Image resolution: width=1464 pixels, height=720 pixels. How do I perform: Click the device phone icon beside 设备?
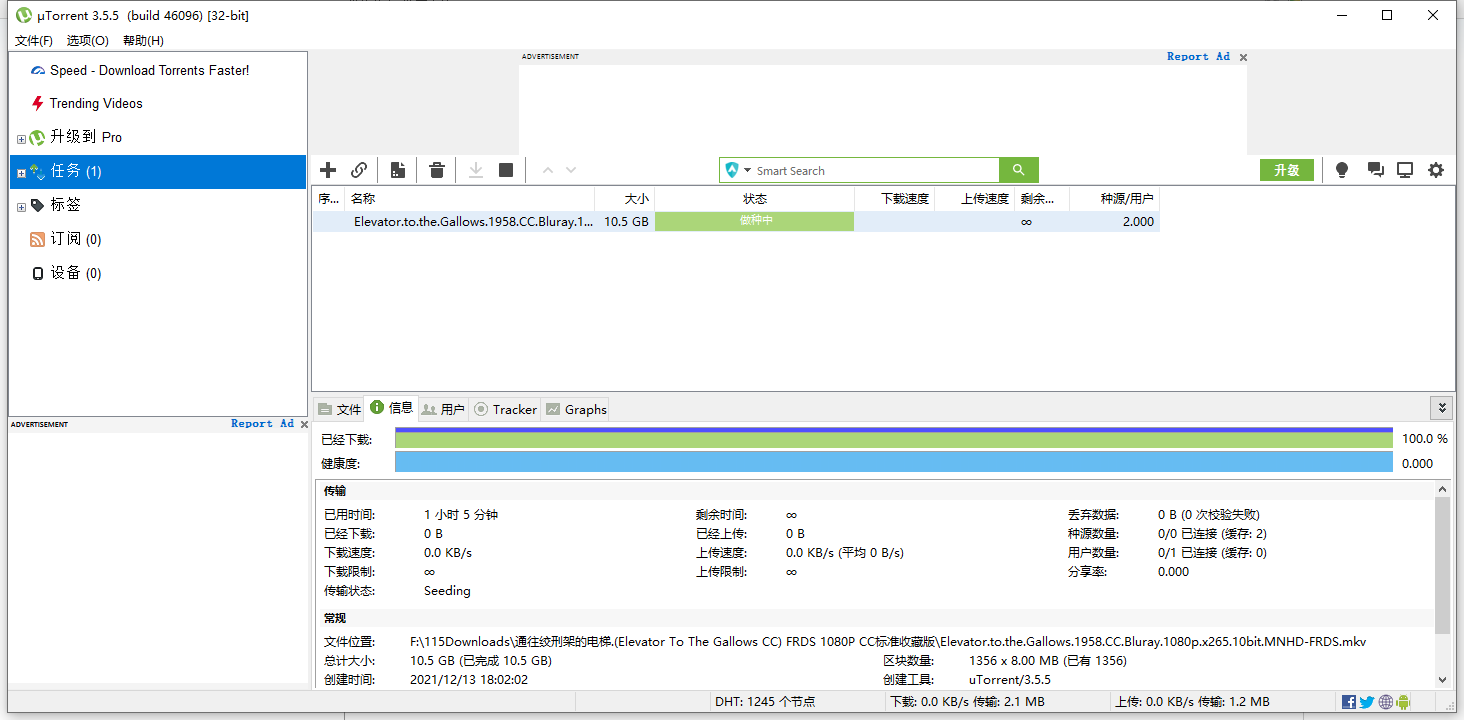[x=38, y=273]
